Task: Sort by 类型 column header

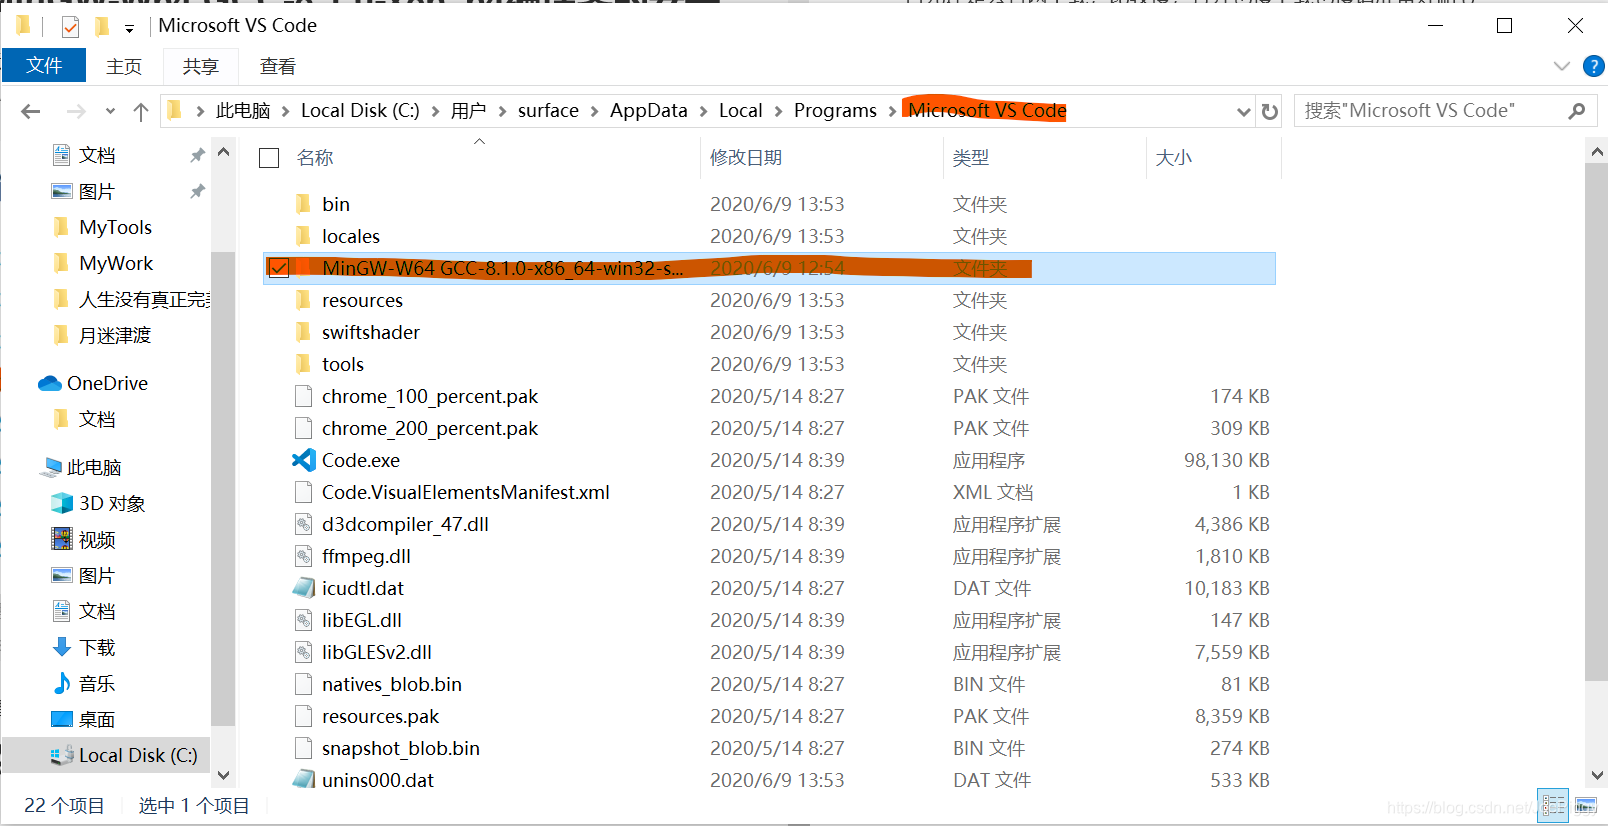Action: (x=971, y=158)
